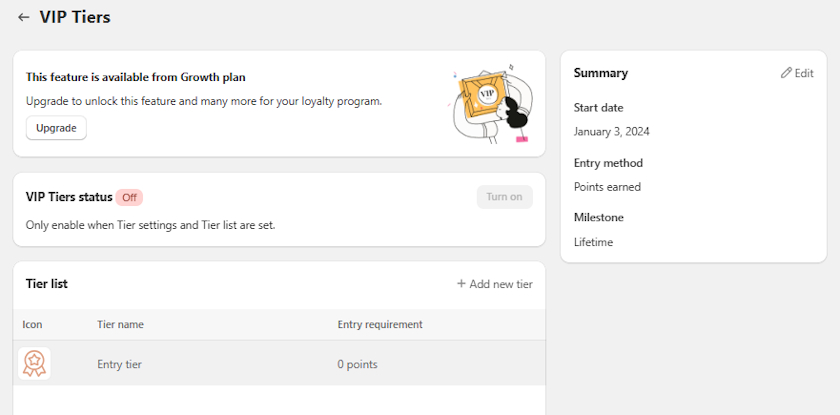
Task: Click the Summary heading
Action: [x=601, y=73]
